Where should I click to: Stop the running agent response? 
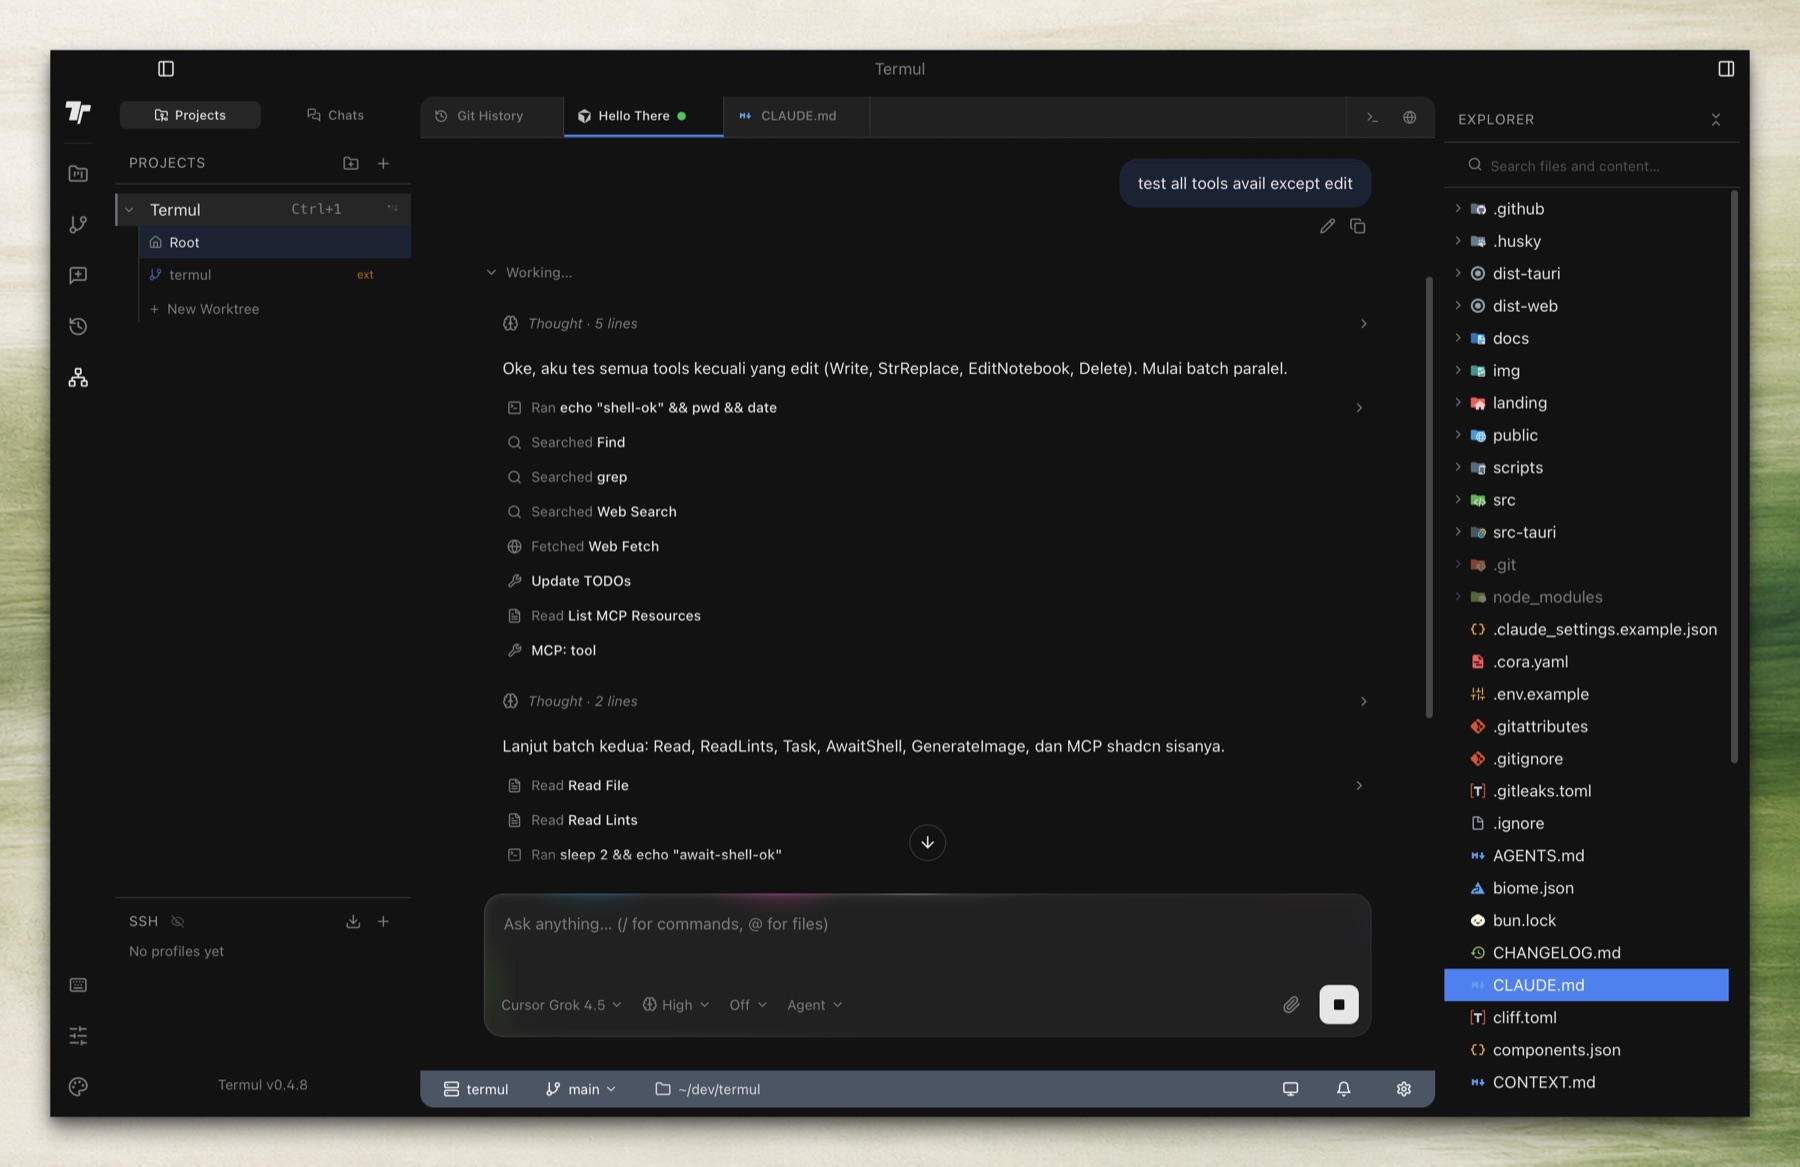(x=1339, y=1005)
